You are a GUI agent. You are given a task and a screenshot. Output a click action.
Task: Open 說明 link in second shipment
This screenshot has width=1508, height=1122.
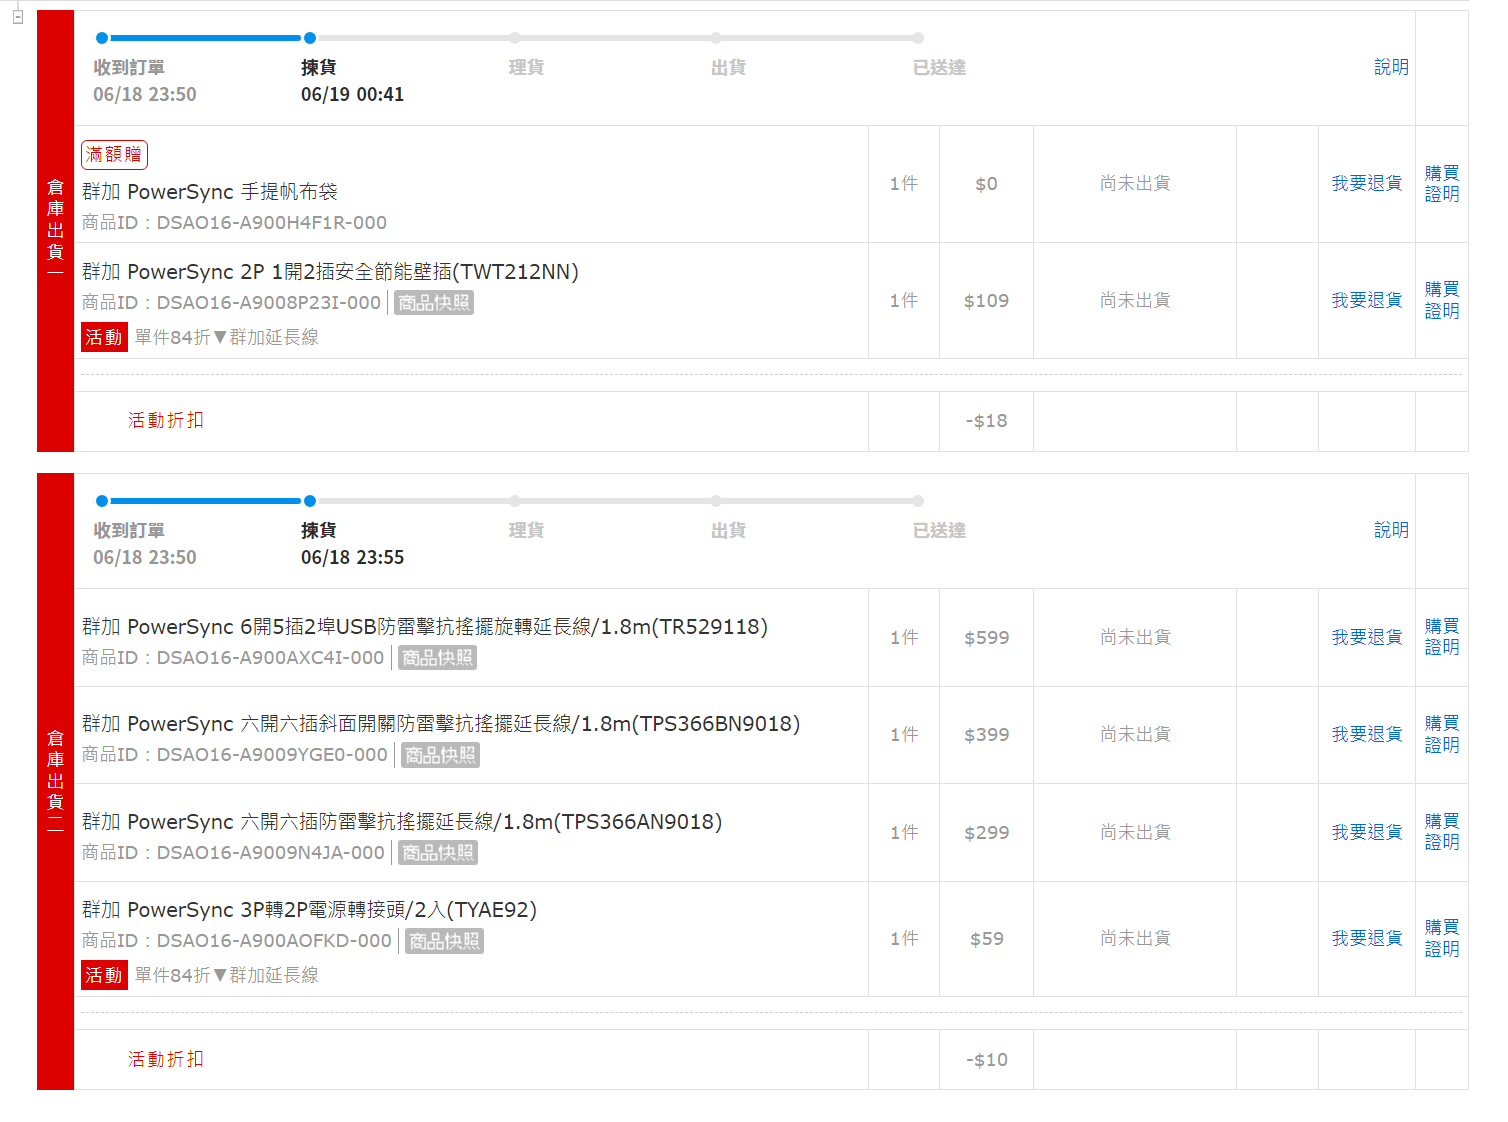click(x=1390, y=530)
